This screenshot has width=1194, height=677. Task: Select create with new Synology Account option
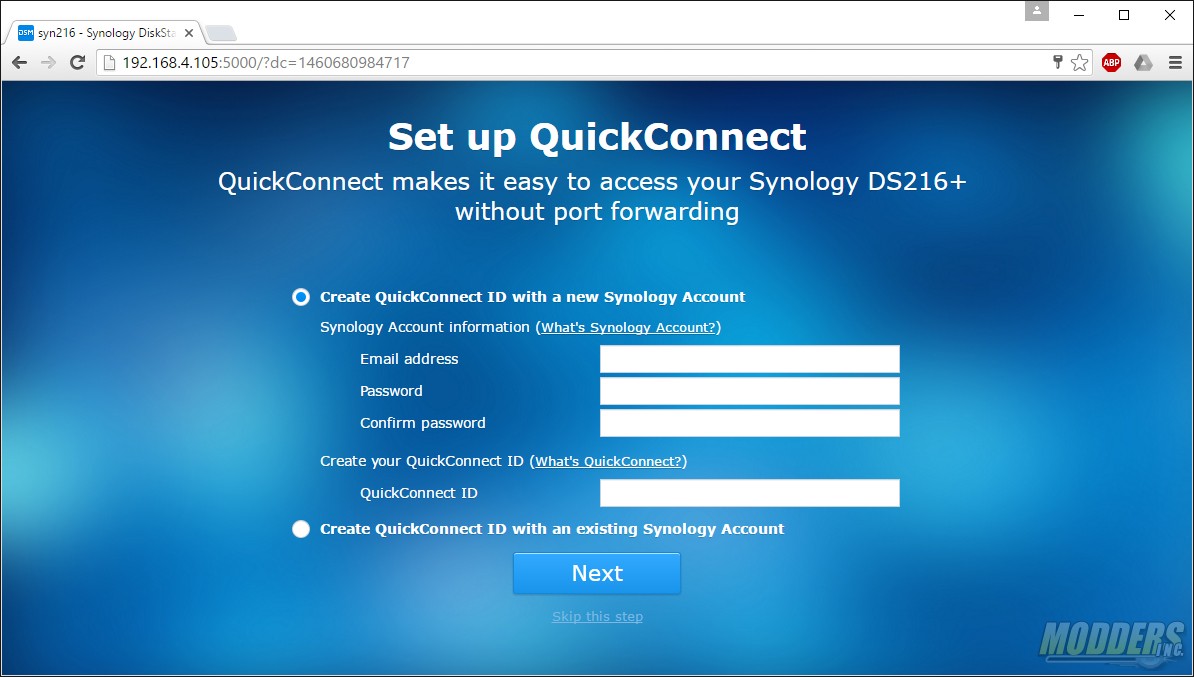click(301, 297)
